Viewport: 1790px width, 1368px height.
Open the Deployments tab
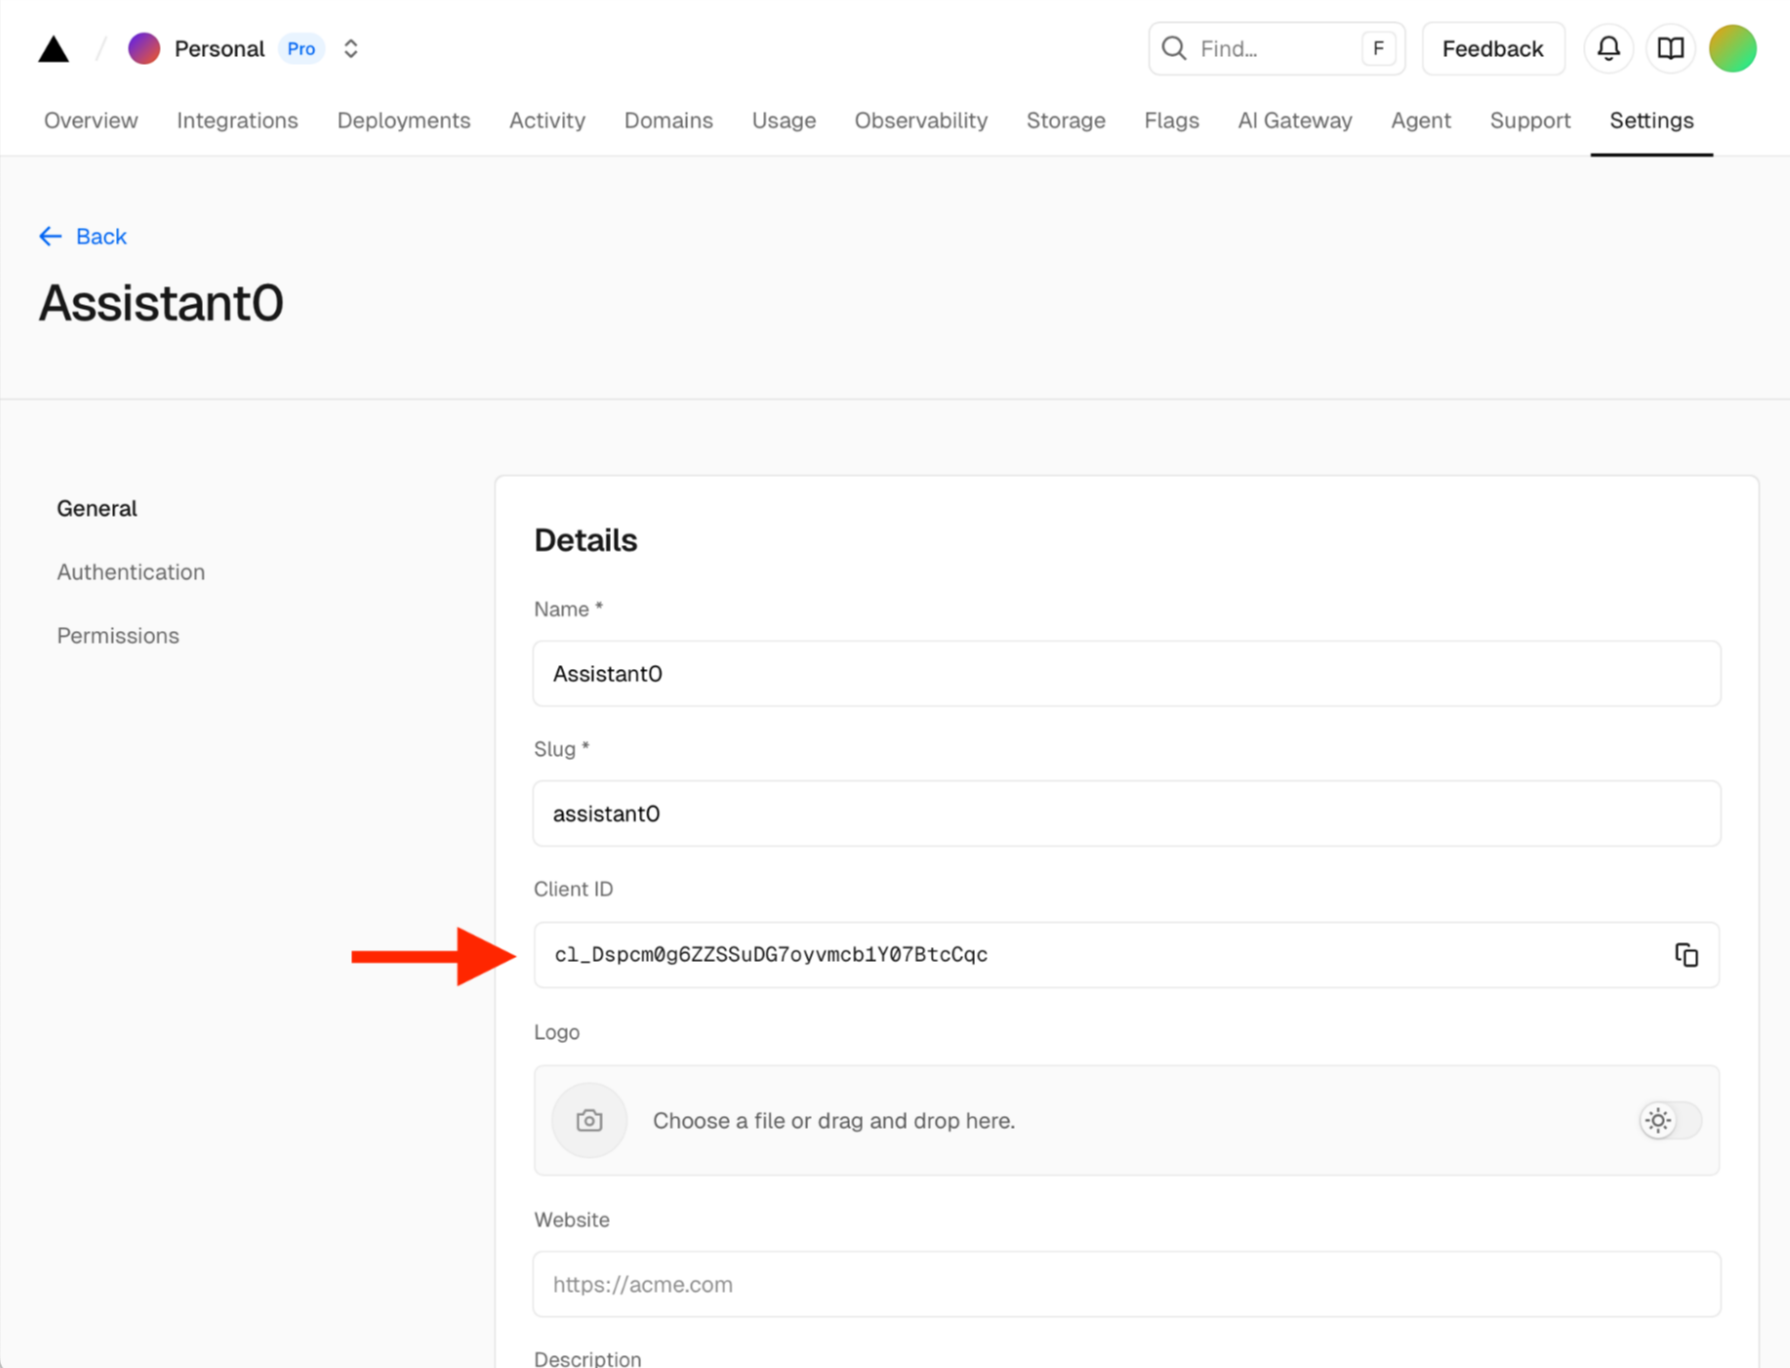click(404, 121)
